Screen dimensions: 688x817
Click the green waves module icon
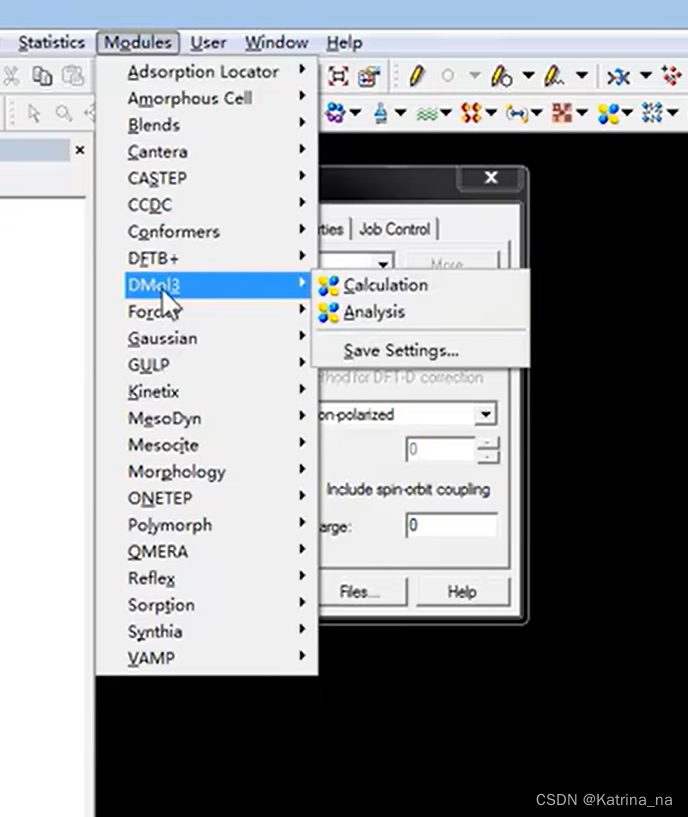click(x=427, y=113)
